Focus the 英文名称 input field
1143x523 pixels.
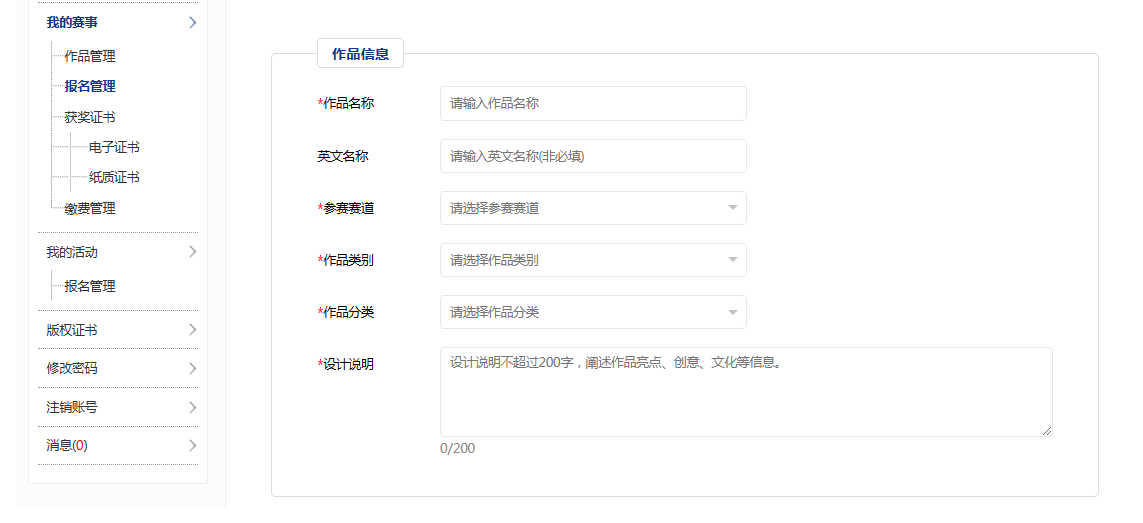coord(593,156)
